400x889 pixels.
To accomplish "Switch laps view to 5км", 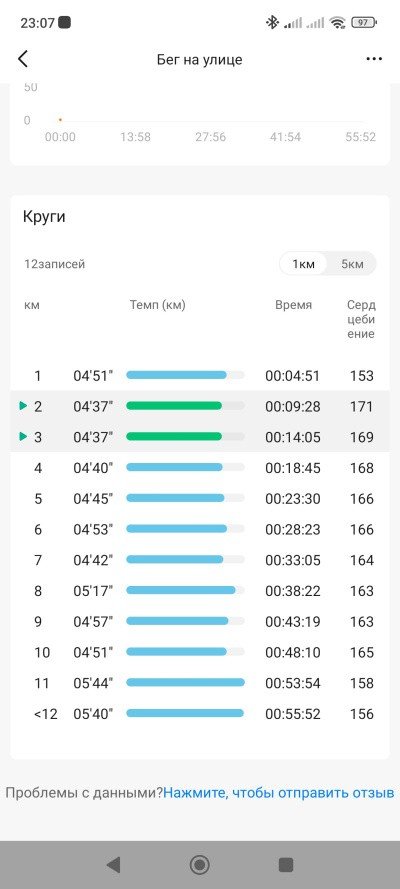I will tap(352, 264).
